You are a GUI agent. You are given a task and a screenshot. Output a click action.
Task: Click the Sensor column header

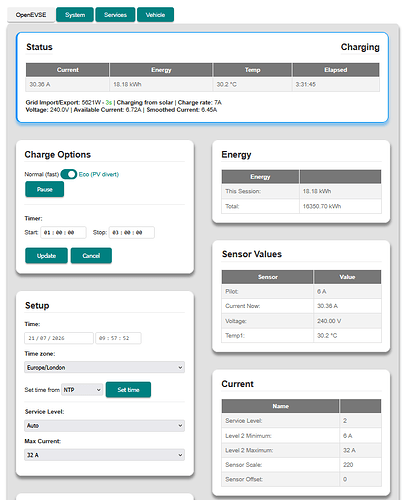click(x=267, y=277)
